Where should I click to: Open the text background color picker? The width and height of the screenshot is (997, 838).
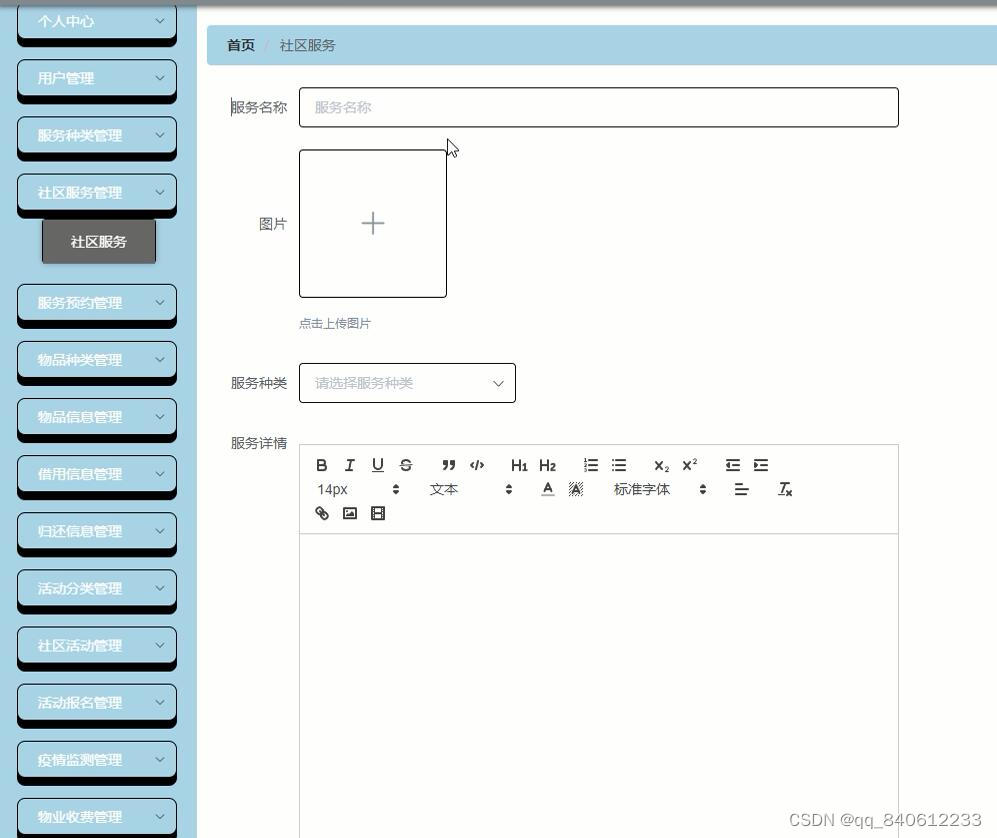[x=575, y=489]
